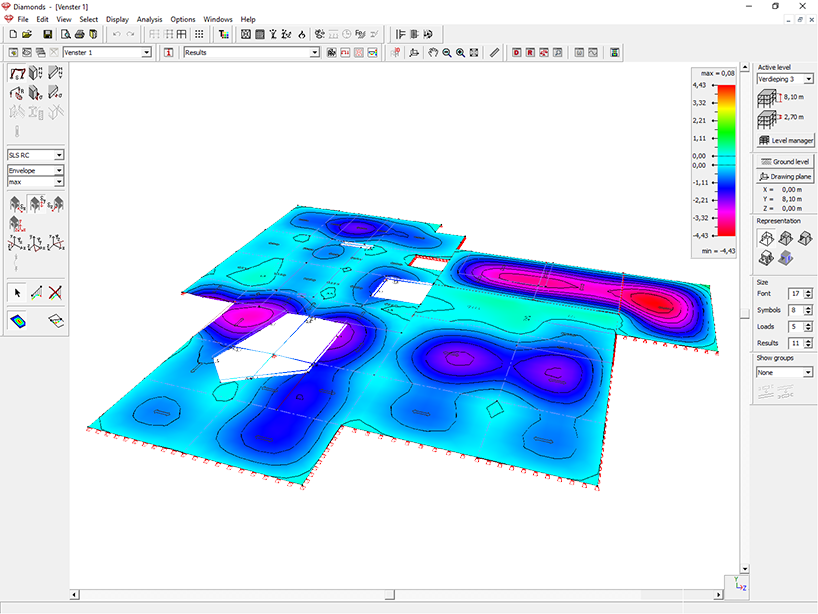Toggle the colored contour plot display
This screenshot has height=614, width=818.
click(x=18, y=320)
